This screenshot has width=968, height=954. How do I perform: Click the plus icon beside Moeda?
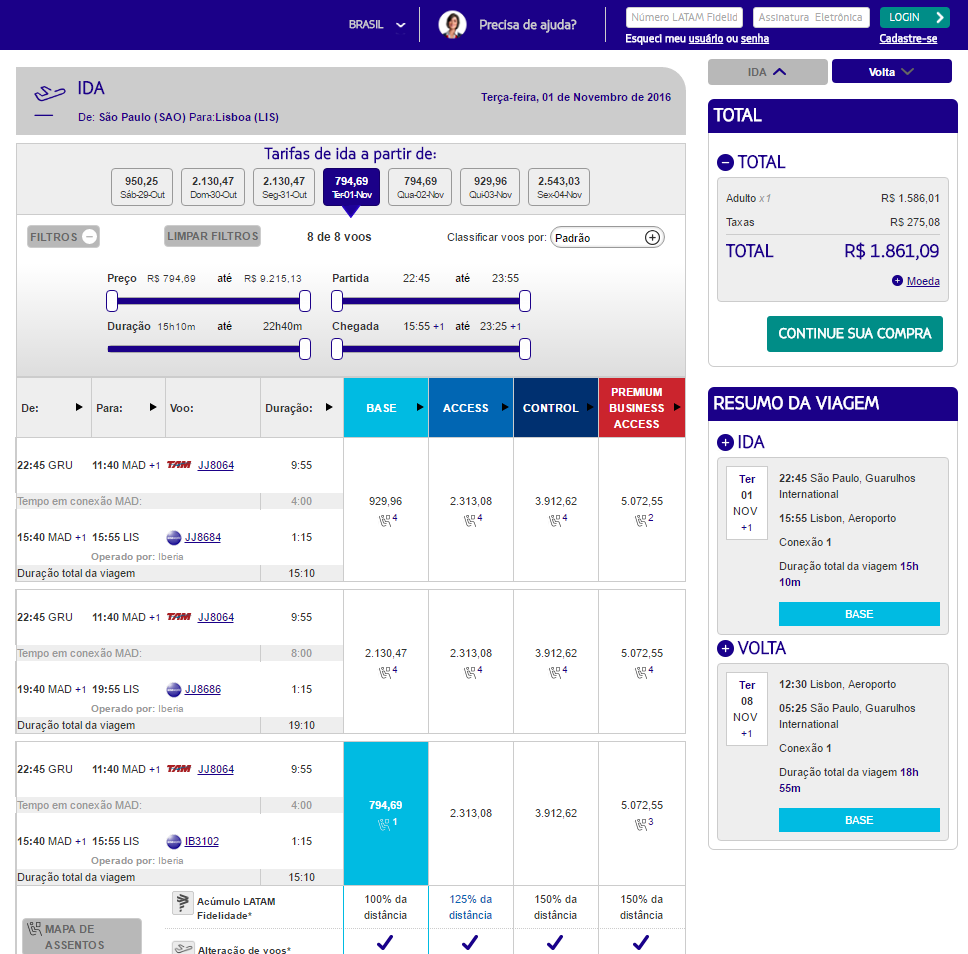898,281
